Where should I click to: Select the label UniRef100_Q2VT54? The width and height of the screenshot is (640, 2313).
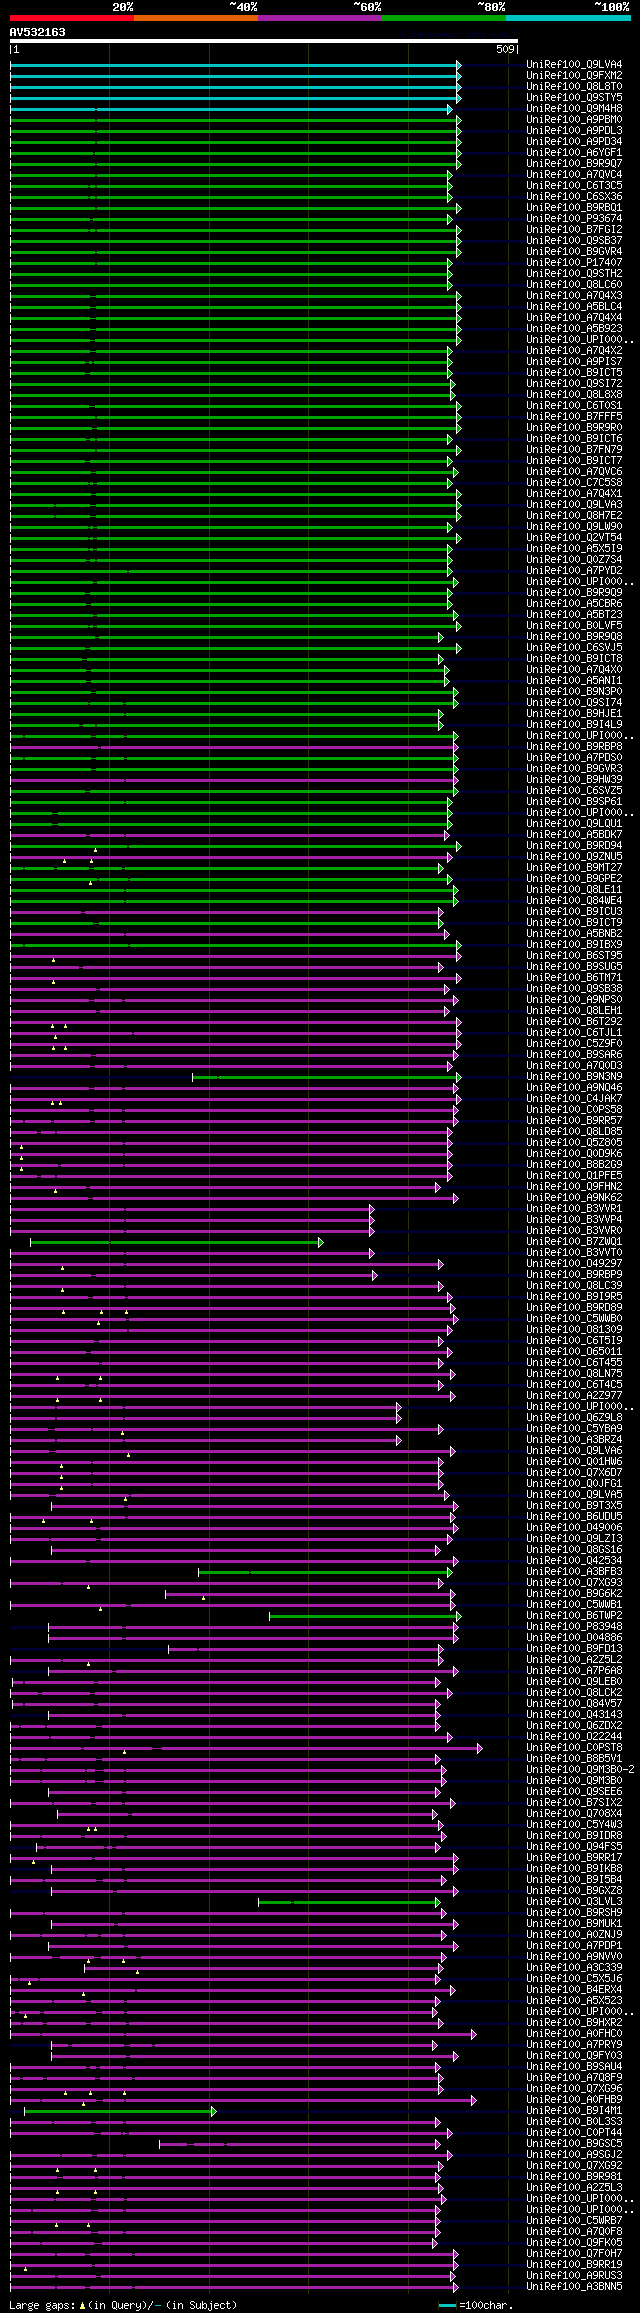(x=574, y=538)
